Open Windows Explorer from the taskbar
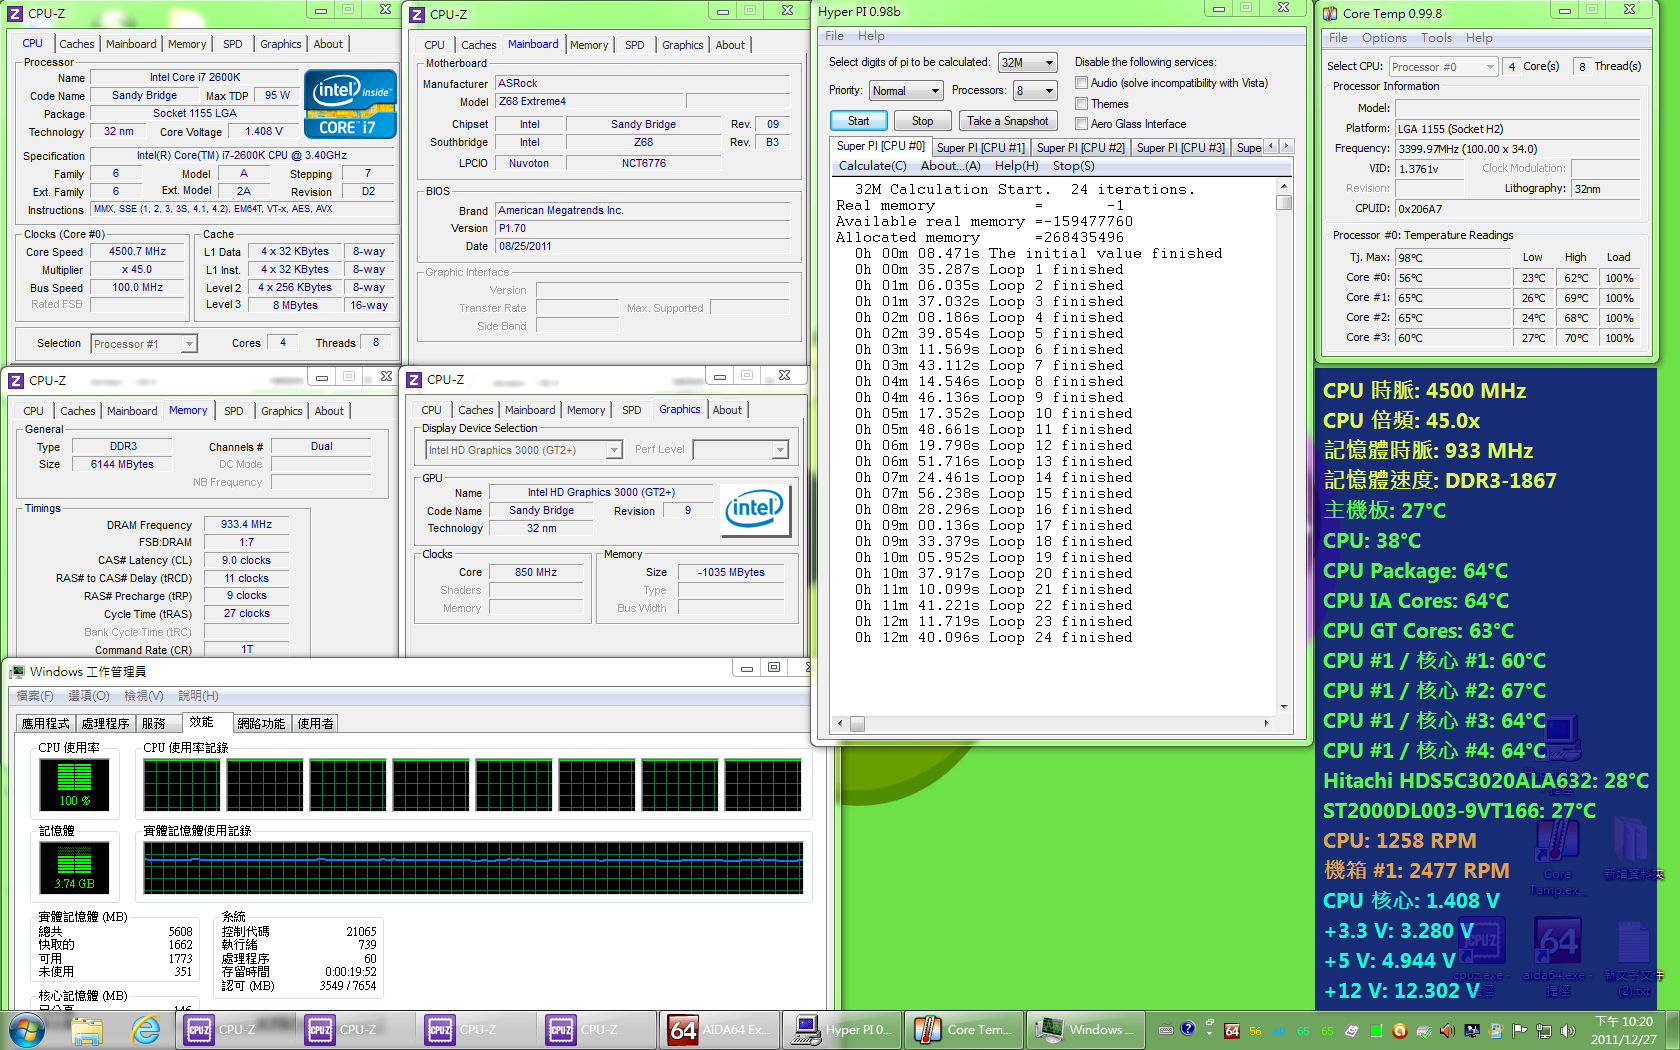 pos(87,1030)
